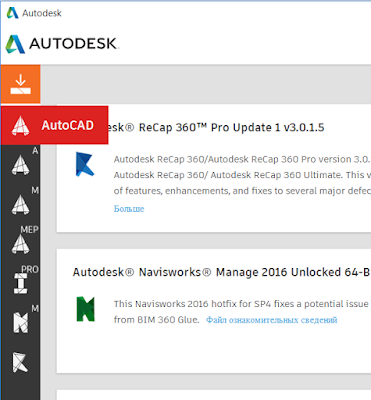Select the AutoCAD Mechanical (M) sidebar icon

pos(21,204)
